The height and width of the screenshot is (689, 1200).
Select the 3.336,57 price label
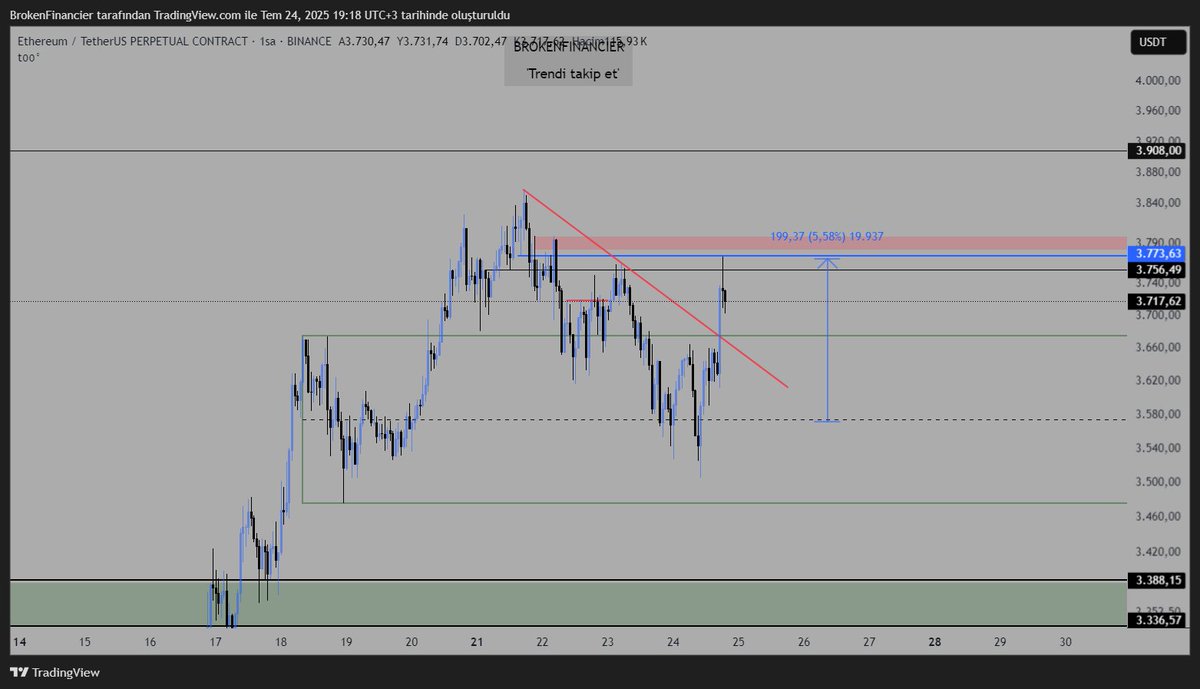(x=1158, y=621)
